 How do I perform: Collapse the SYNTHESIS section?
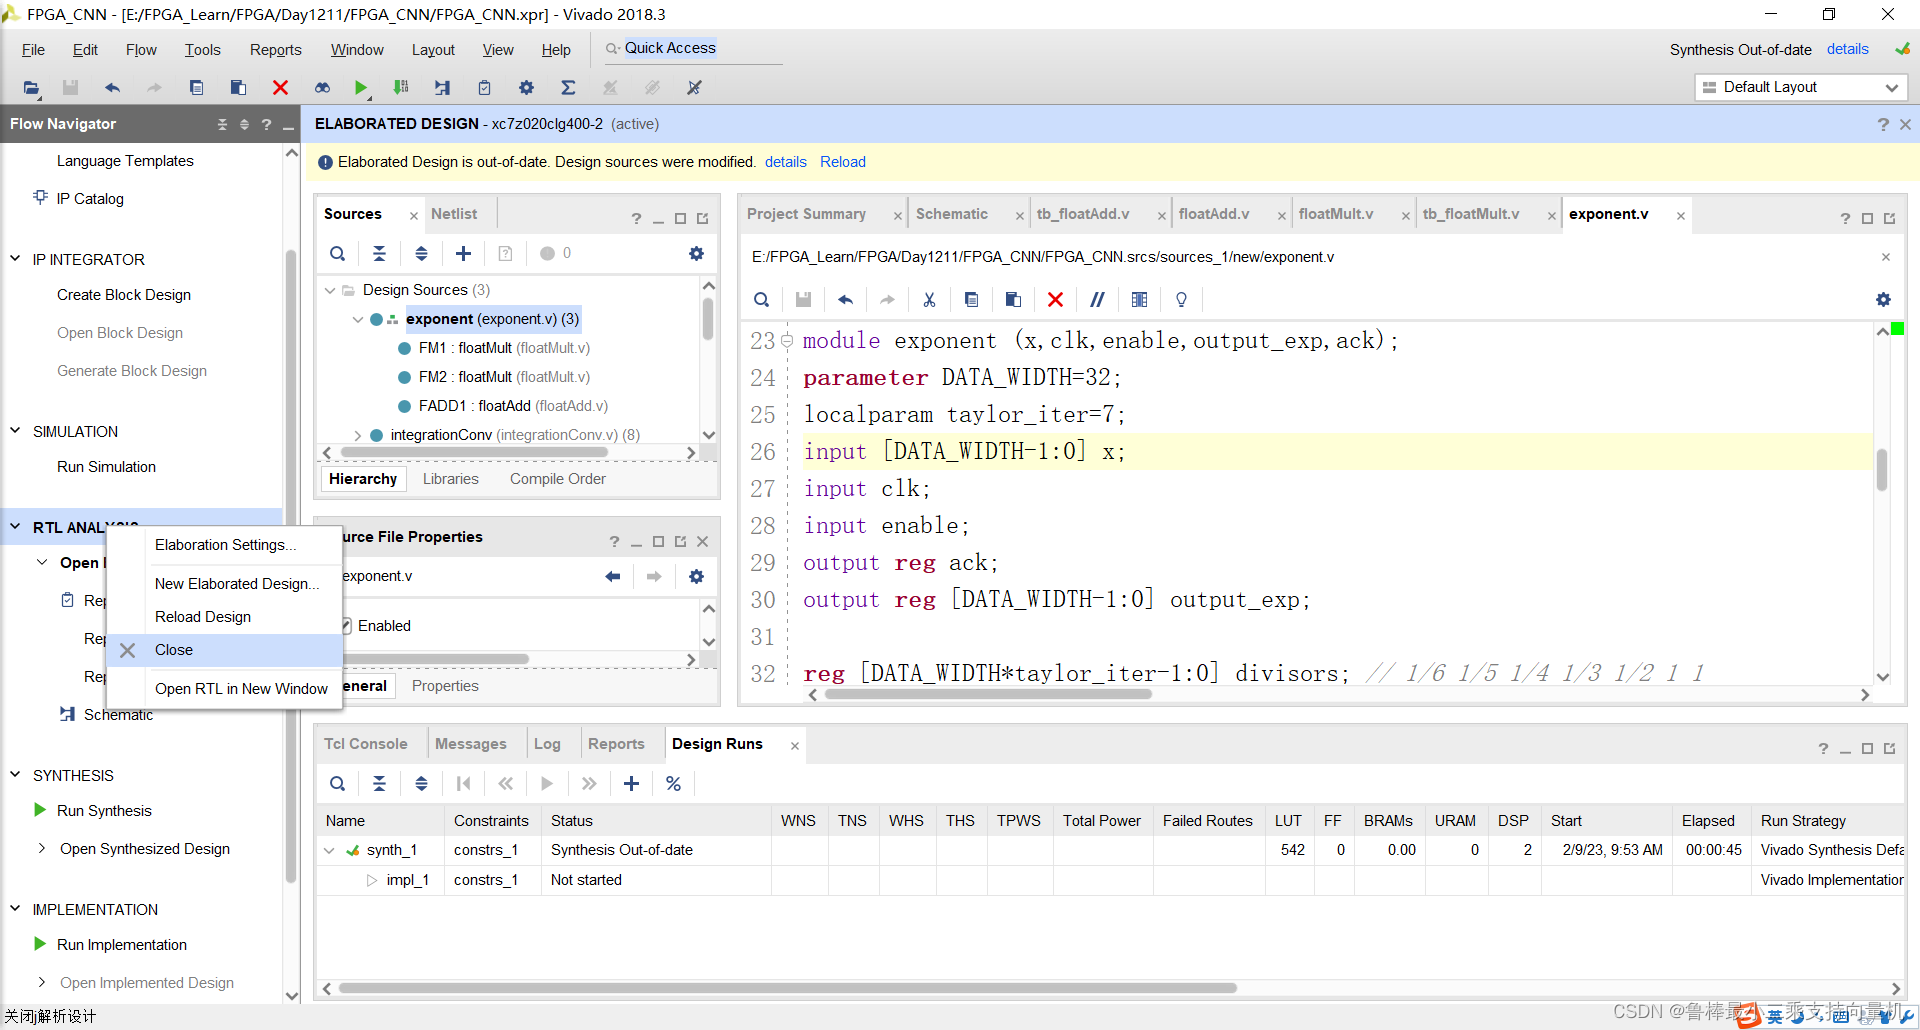15,775
